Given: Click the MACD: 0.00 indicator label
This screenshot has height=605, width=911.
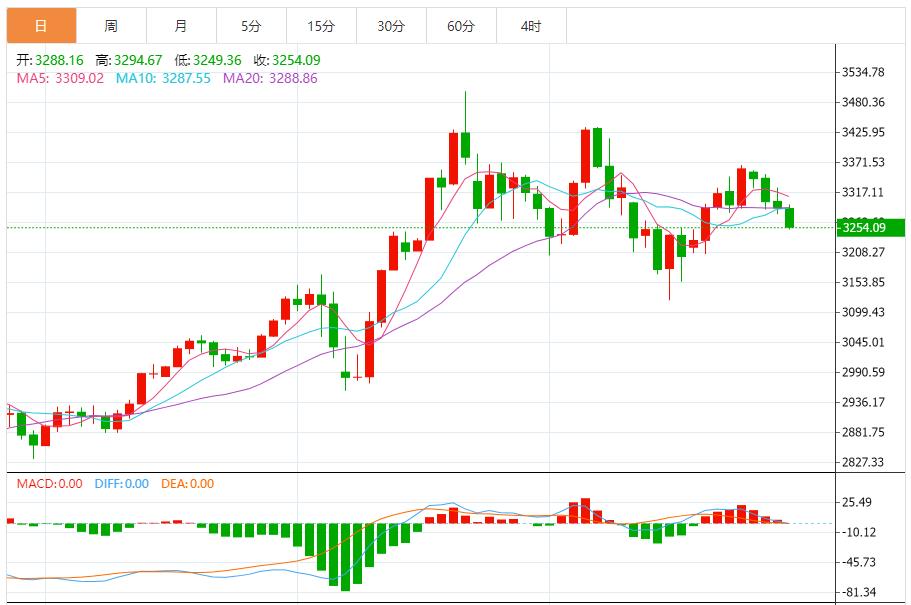Looking at the screenshot, I should click(49, 484).
